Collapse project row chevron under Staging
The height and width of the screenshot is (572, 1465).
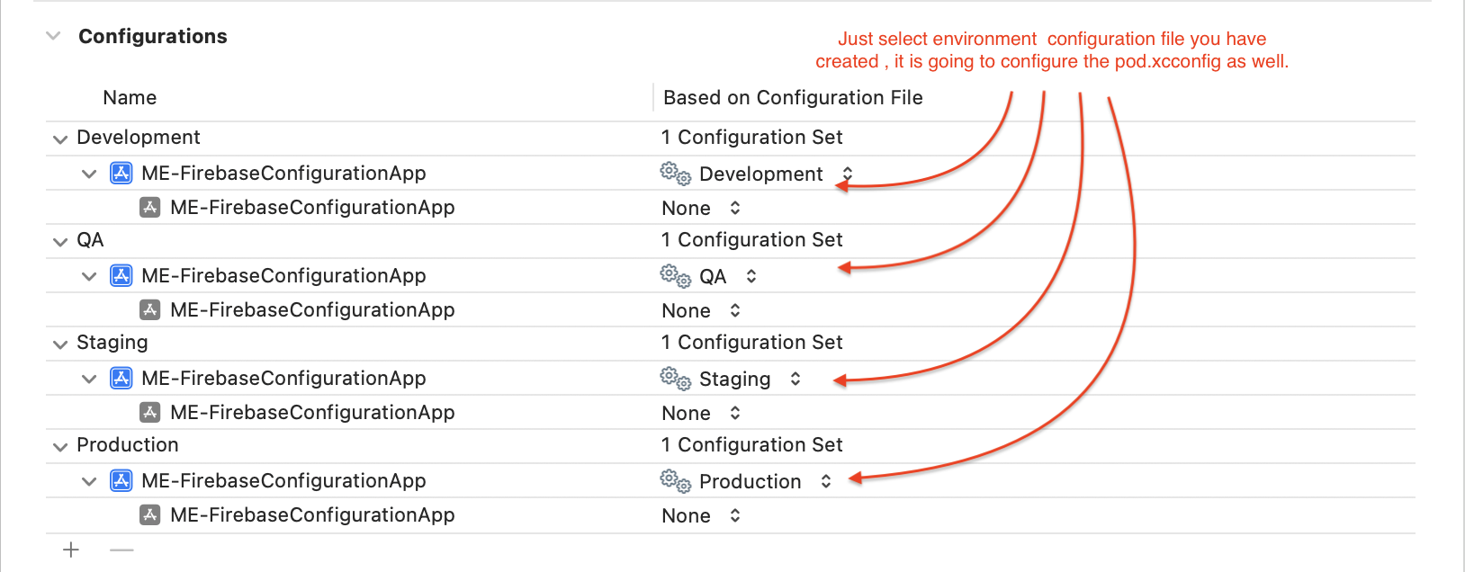89,379
